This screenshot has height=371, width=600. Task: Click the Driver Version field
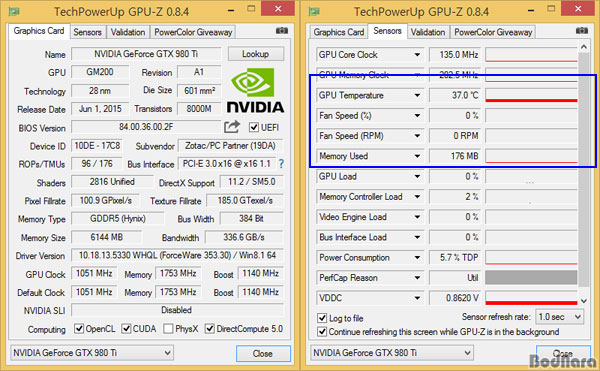coord(177,255)
